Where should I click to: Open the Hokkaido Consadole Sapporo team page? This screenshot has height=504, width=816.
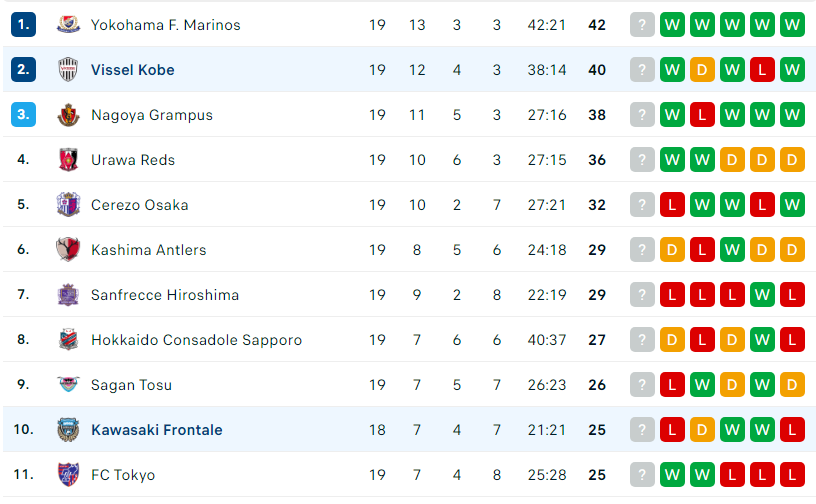point(196,340)
